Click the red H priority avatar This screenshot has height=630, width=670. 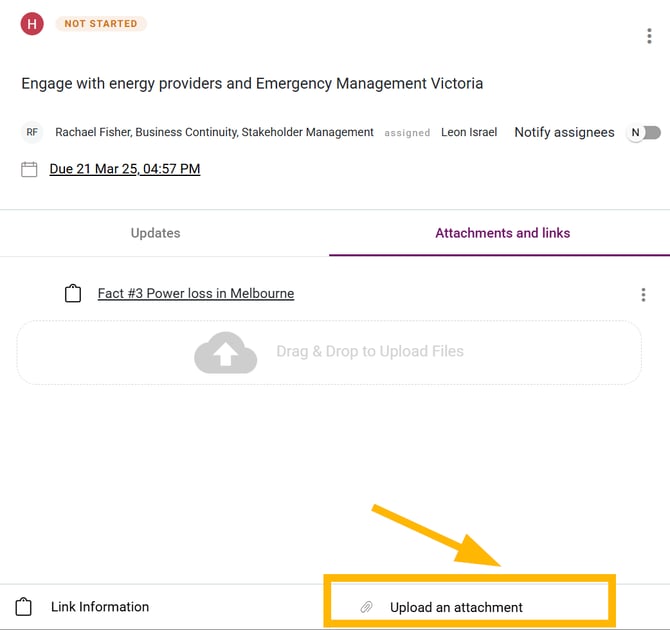(x=32, y=24)
